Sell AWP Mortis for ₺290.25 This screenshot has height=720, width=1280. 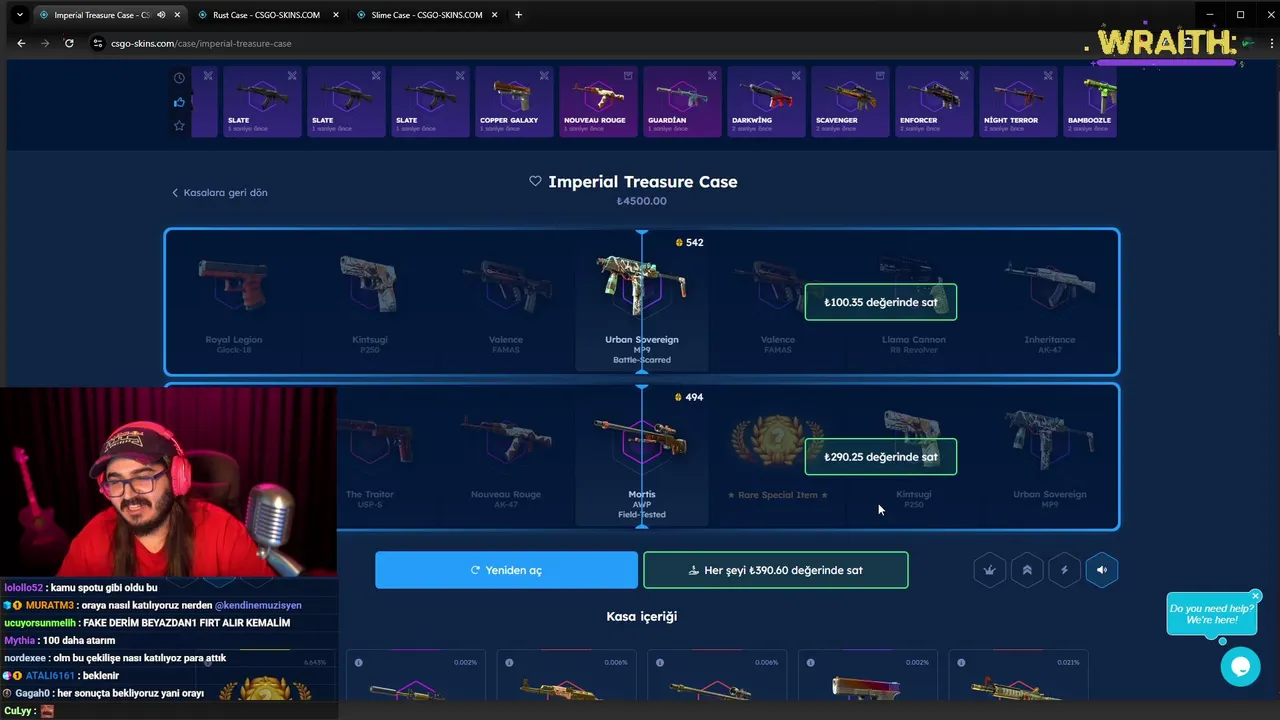click(881, 457)
